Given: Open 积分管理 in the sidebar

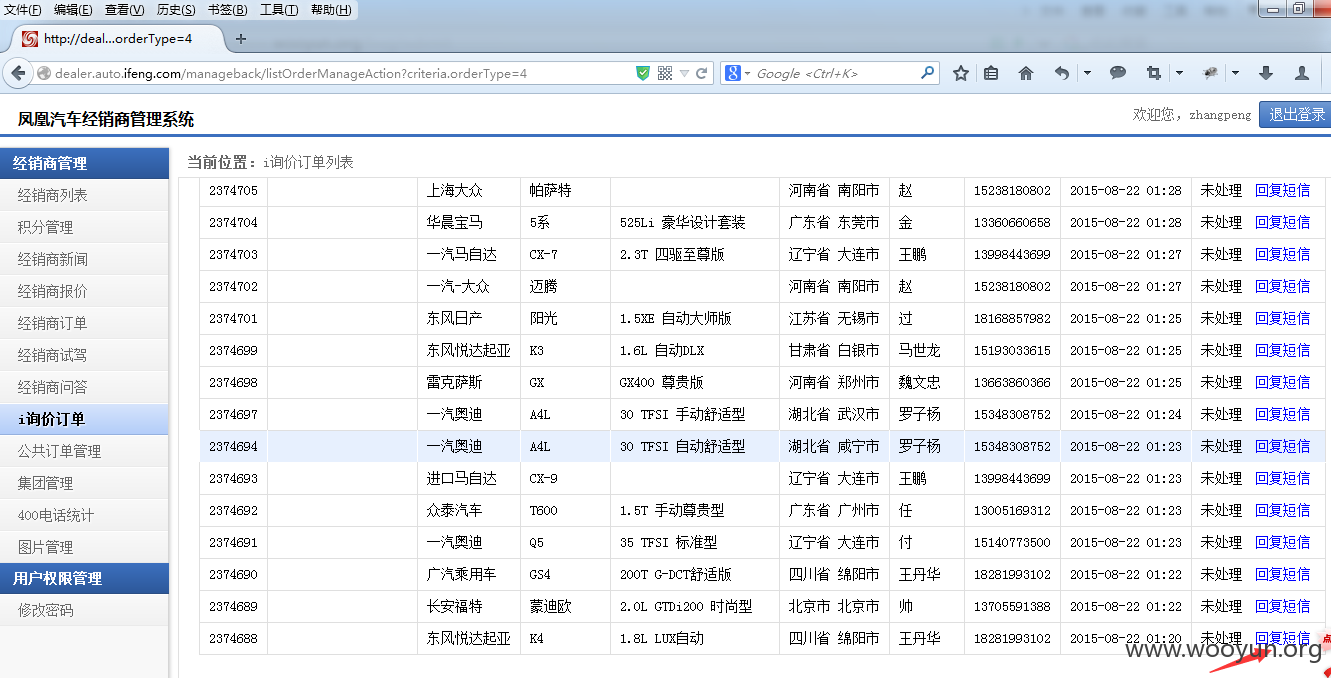Looking at the screenshot, I should (x=84, y=227).
